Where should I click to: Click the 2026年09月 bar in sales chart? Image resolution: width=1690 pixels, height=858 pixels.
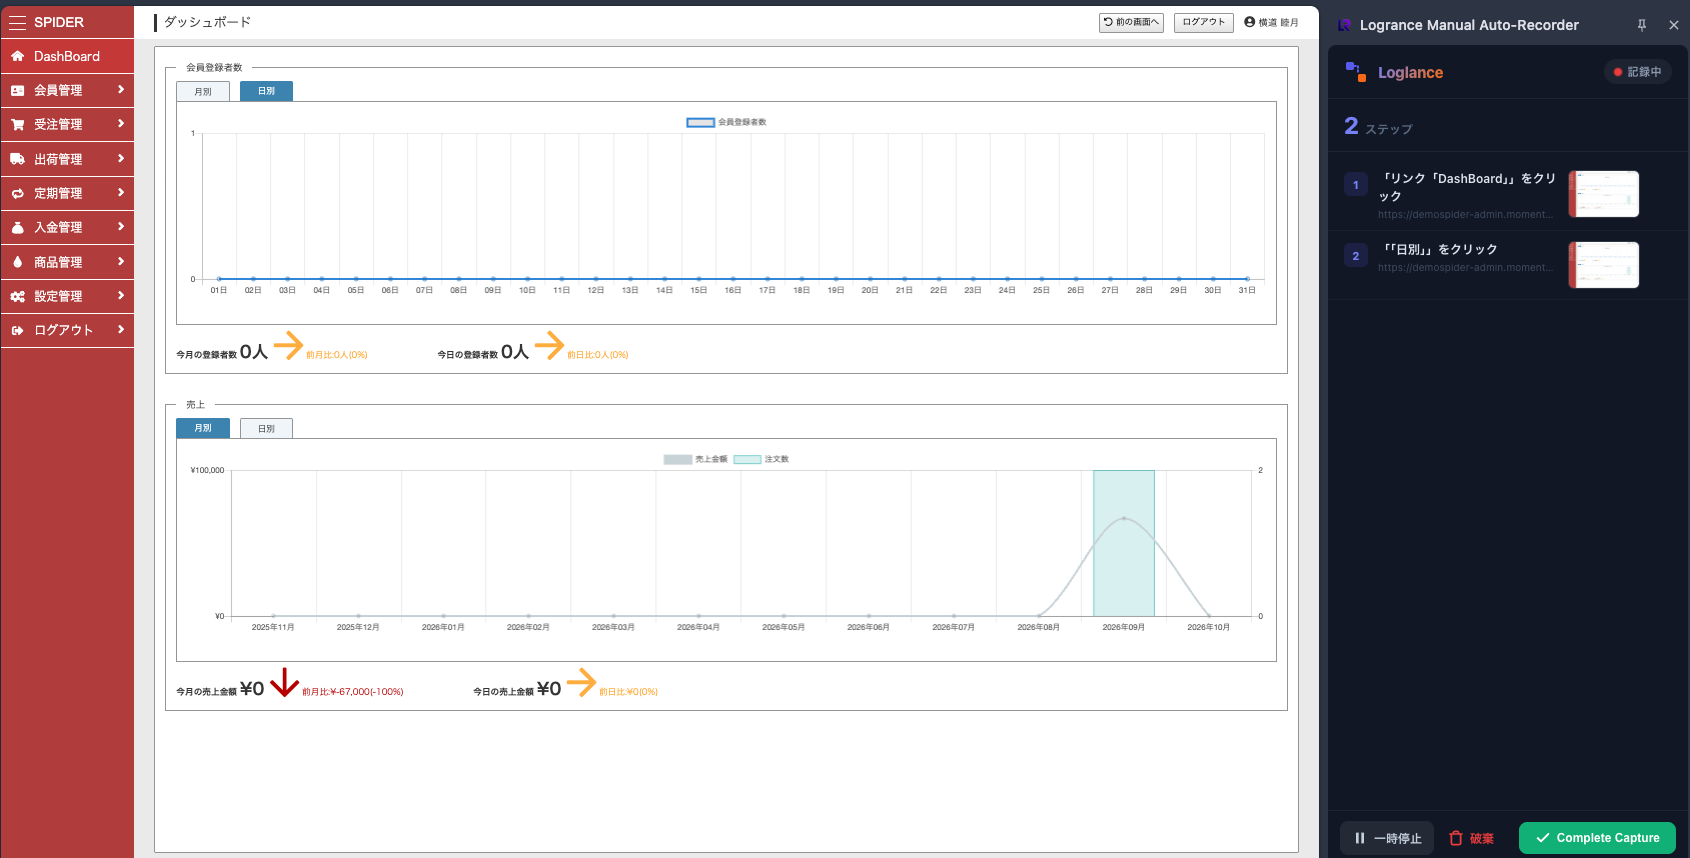pos(1124,543)
